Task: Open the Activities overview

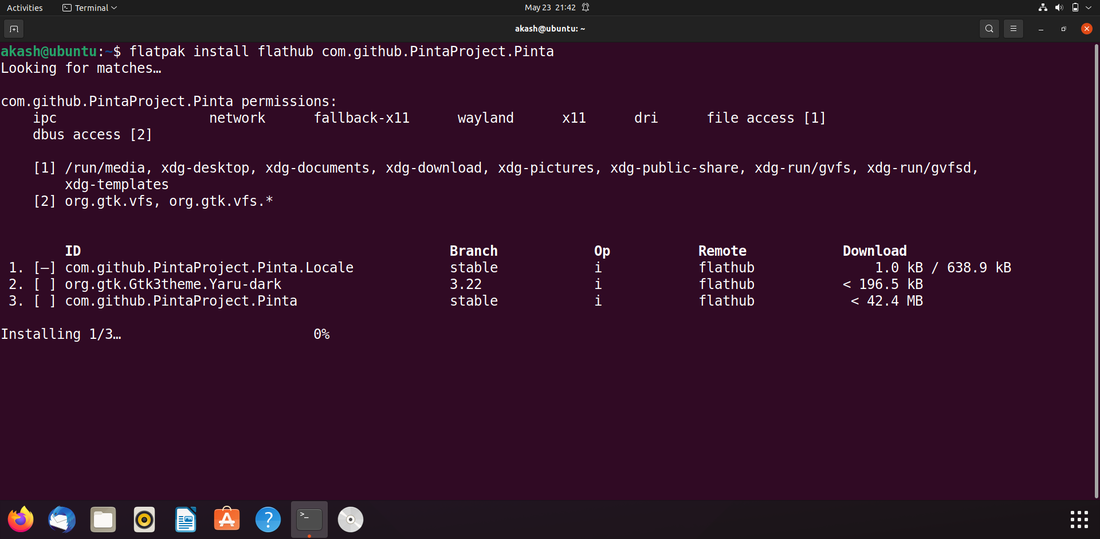Action: click(25, 7)
